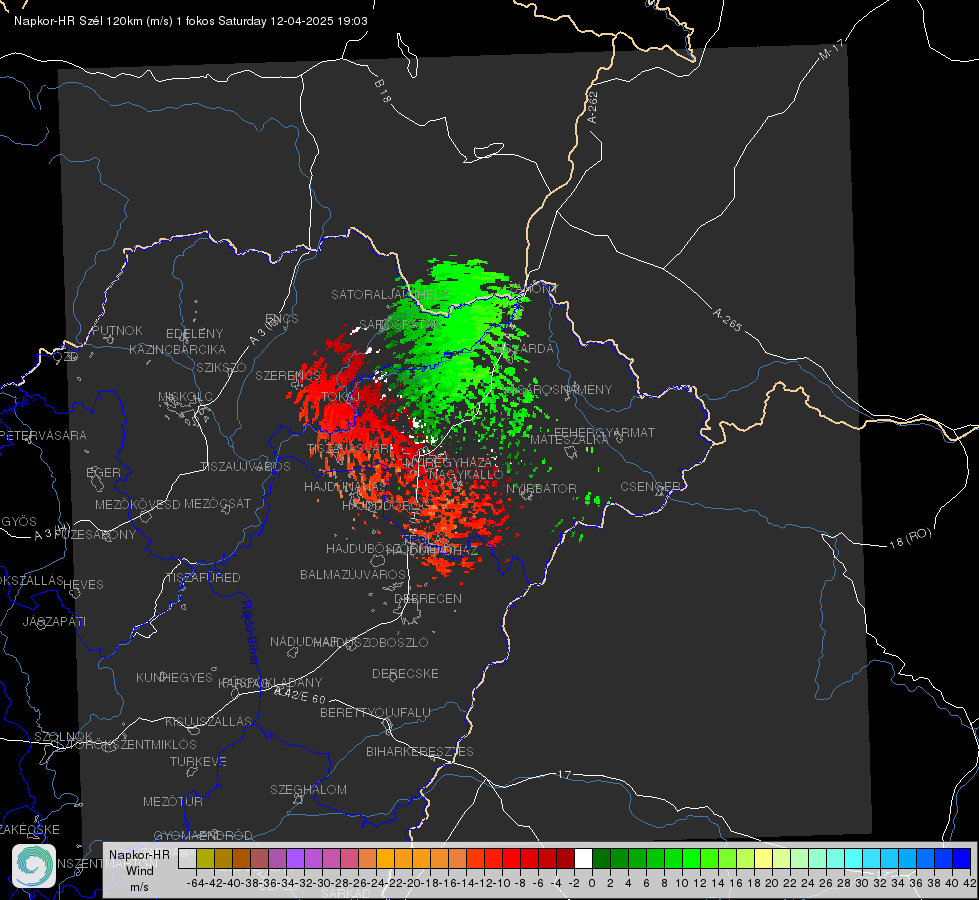Select the NAGYKÁLLÓ label
Image resolution: width=979 pixels, height=900 pixels.
coord(465,475)
